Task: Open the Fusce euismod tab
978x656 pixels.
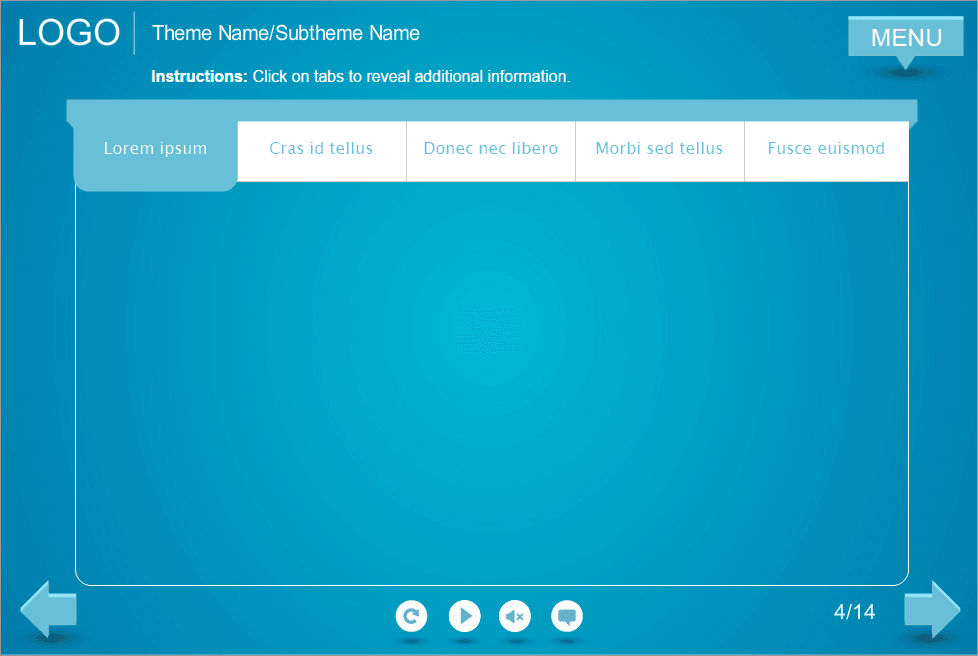Action: click(826, 148)
